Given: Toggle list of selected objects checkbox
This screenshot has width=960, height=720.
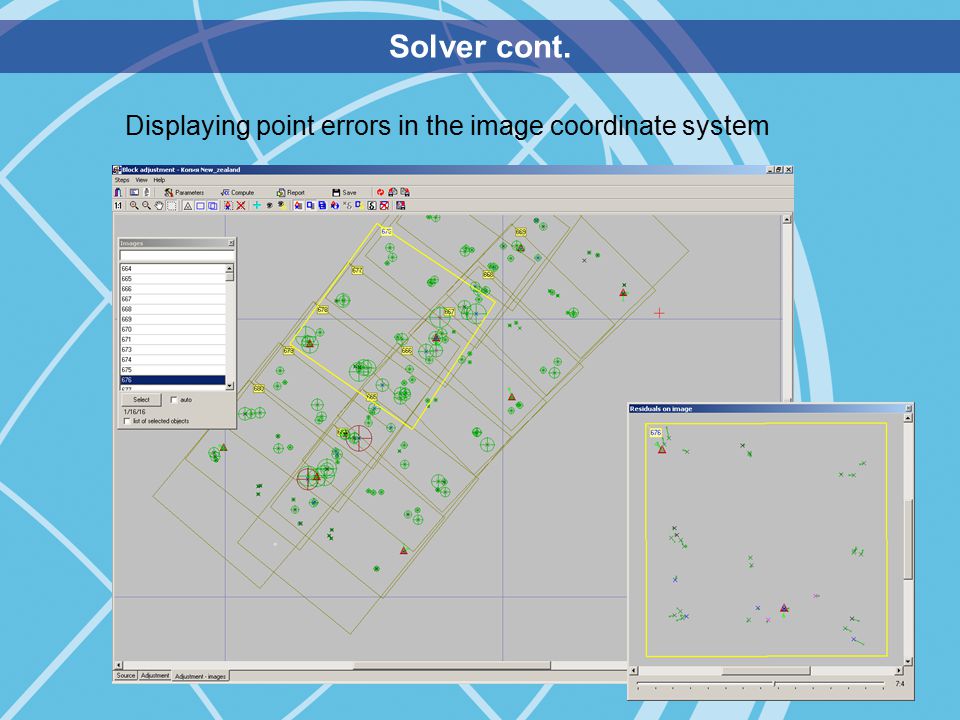Looking at the screenshot, I should click(x=127, y=421).
